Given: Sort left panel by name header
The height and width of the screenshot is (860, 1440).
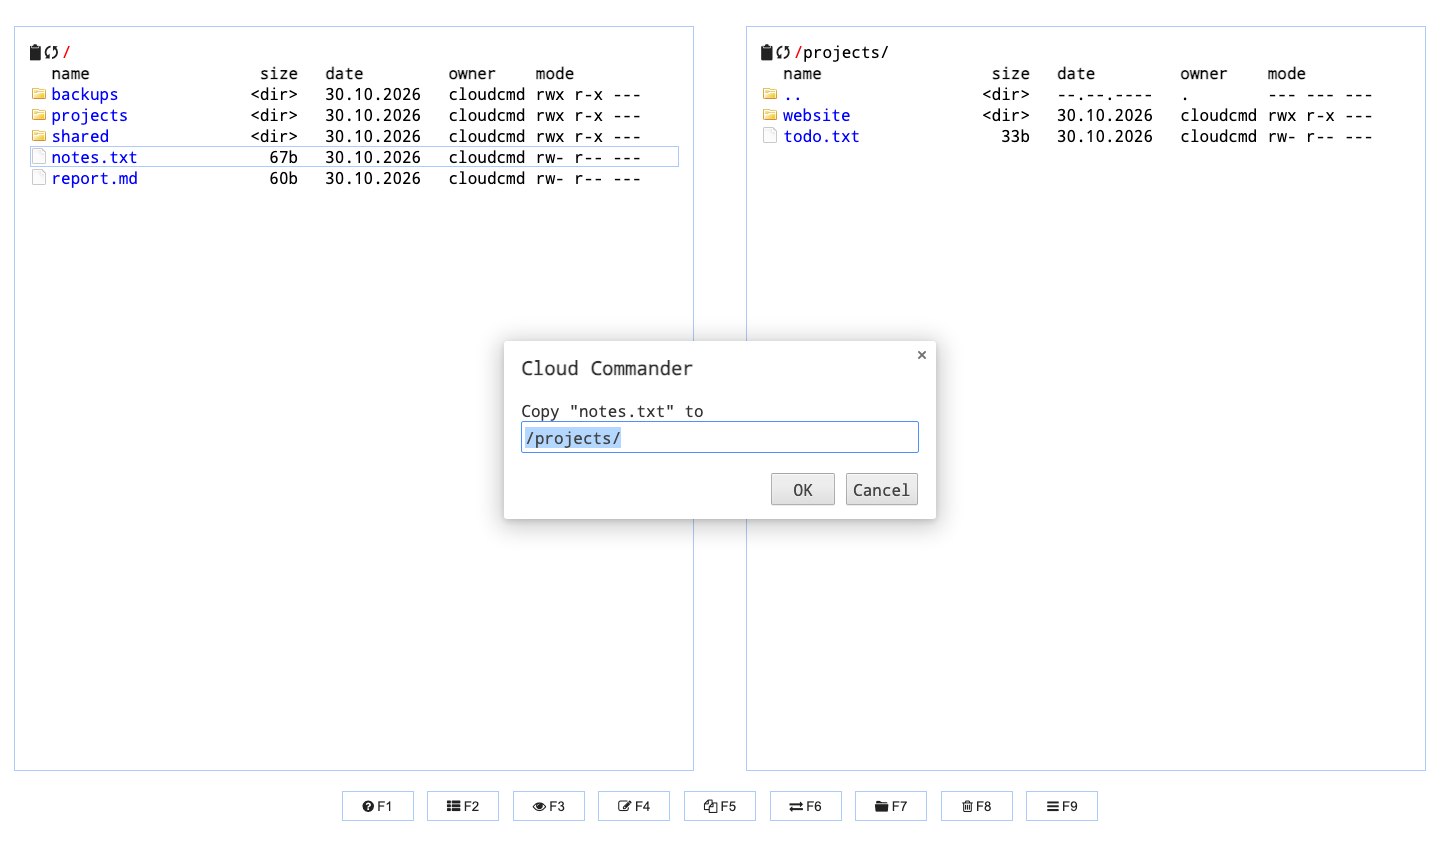Looking at the screenshot, I should 70,73.
